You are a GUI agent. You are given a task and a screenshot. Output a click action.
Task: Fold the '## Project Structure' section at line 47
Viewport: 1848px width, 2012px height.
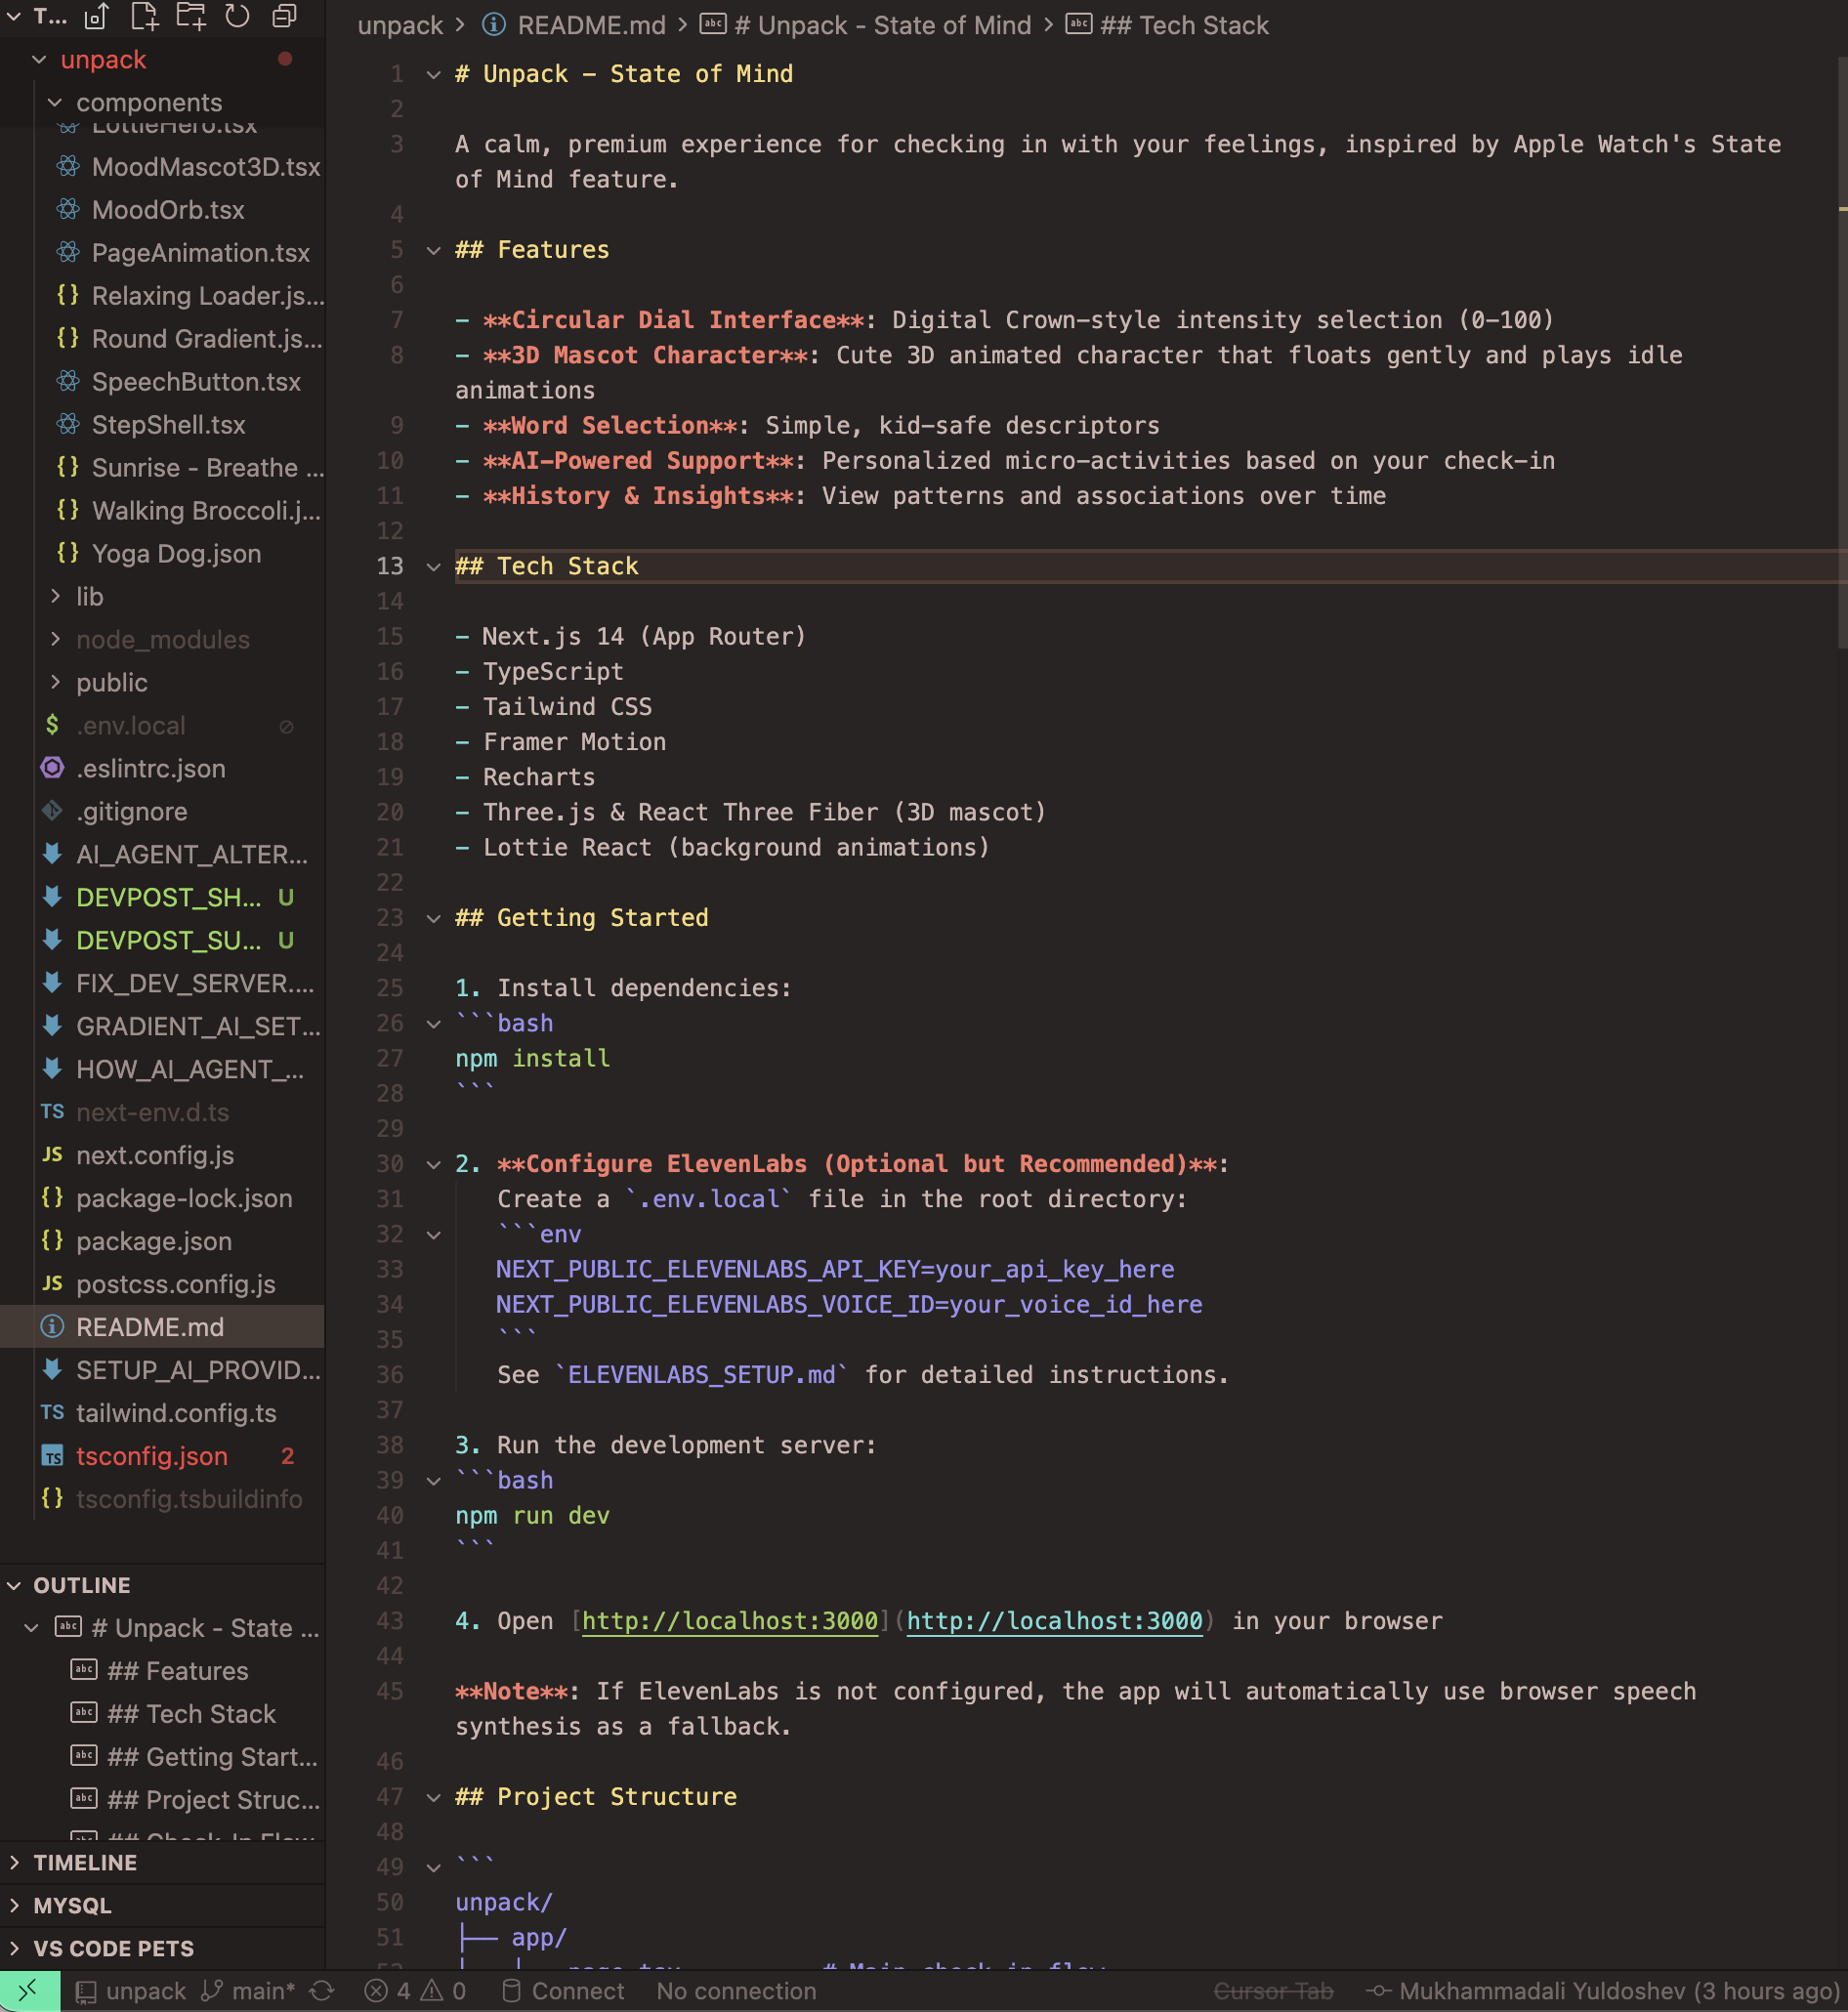(x=433, y=1797)
